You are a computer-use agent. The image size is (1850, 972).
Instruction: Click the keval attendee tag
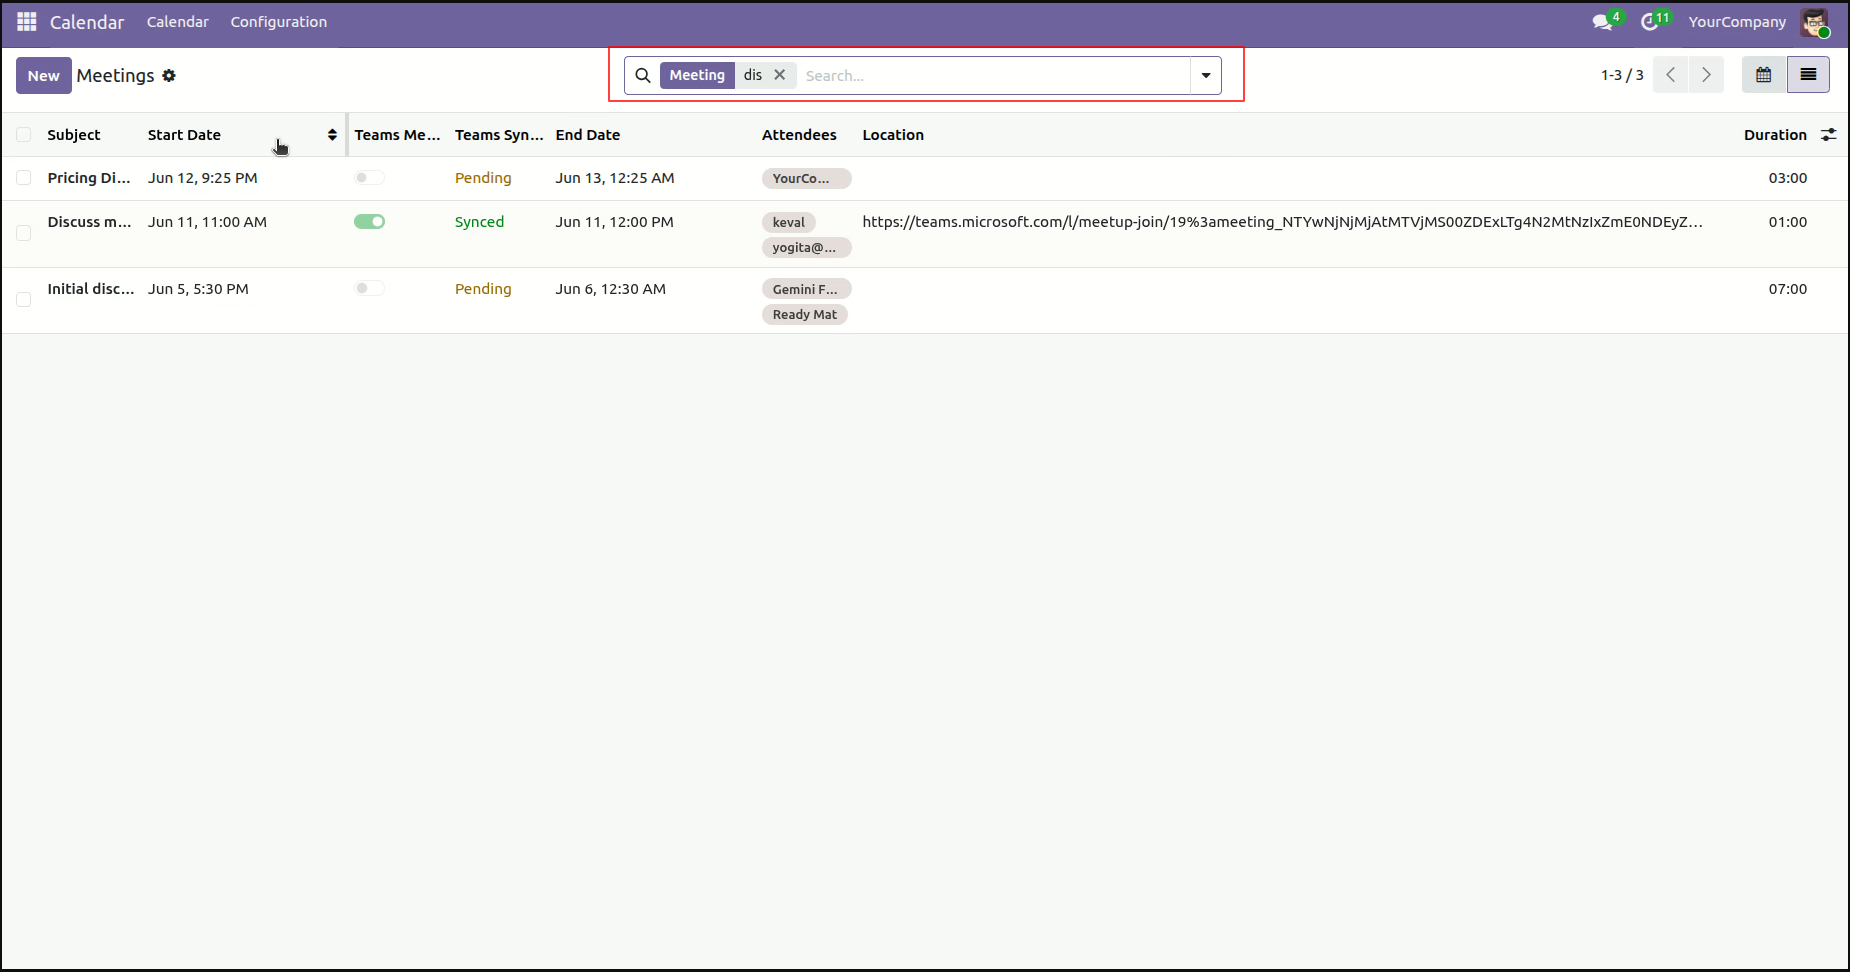point(789,222)
